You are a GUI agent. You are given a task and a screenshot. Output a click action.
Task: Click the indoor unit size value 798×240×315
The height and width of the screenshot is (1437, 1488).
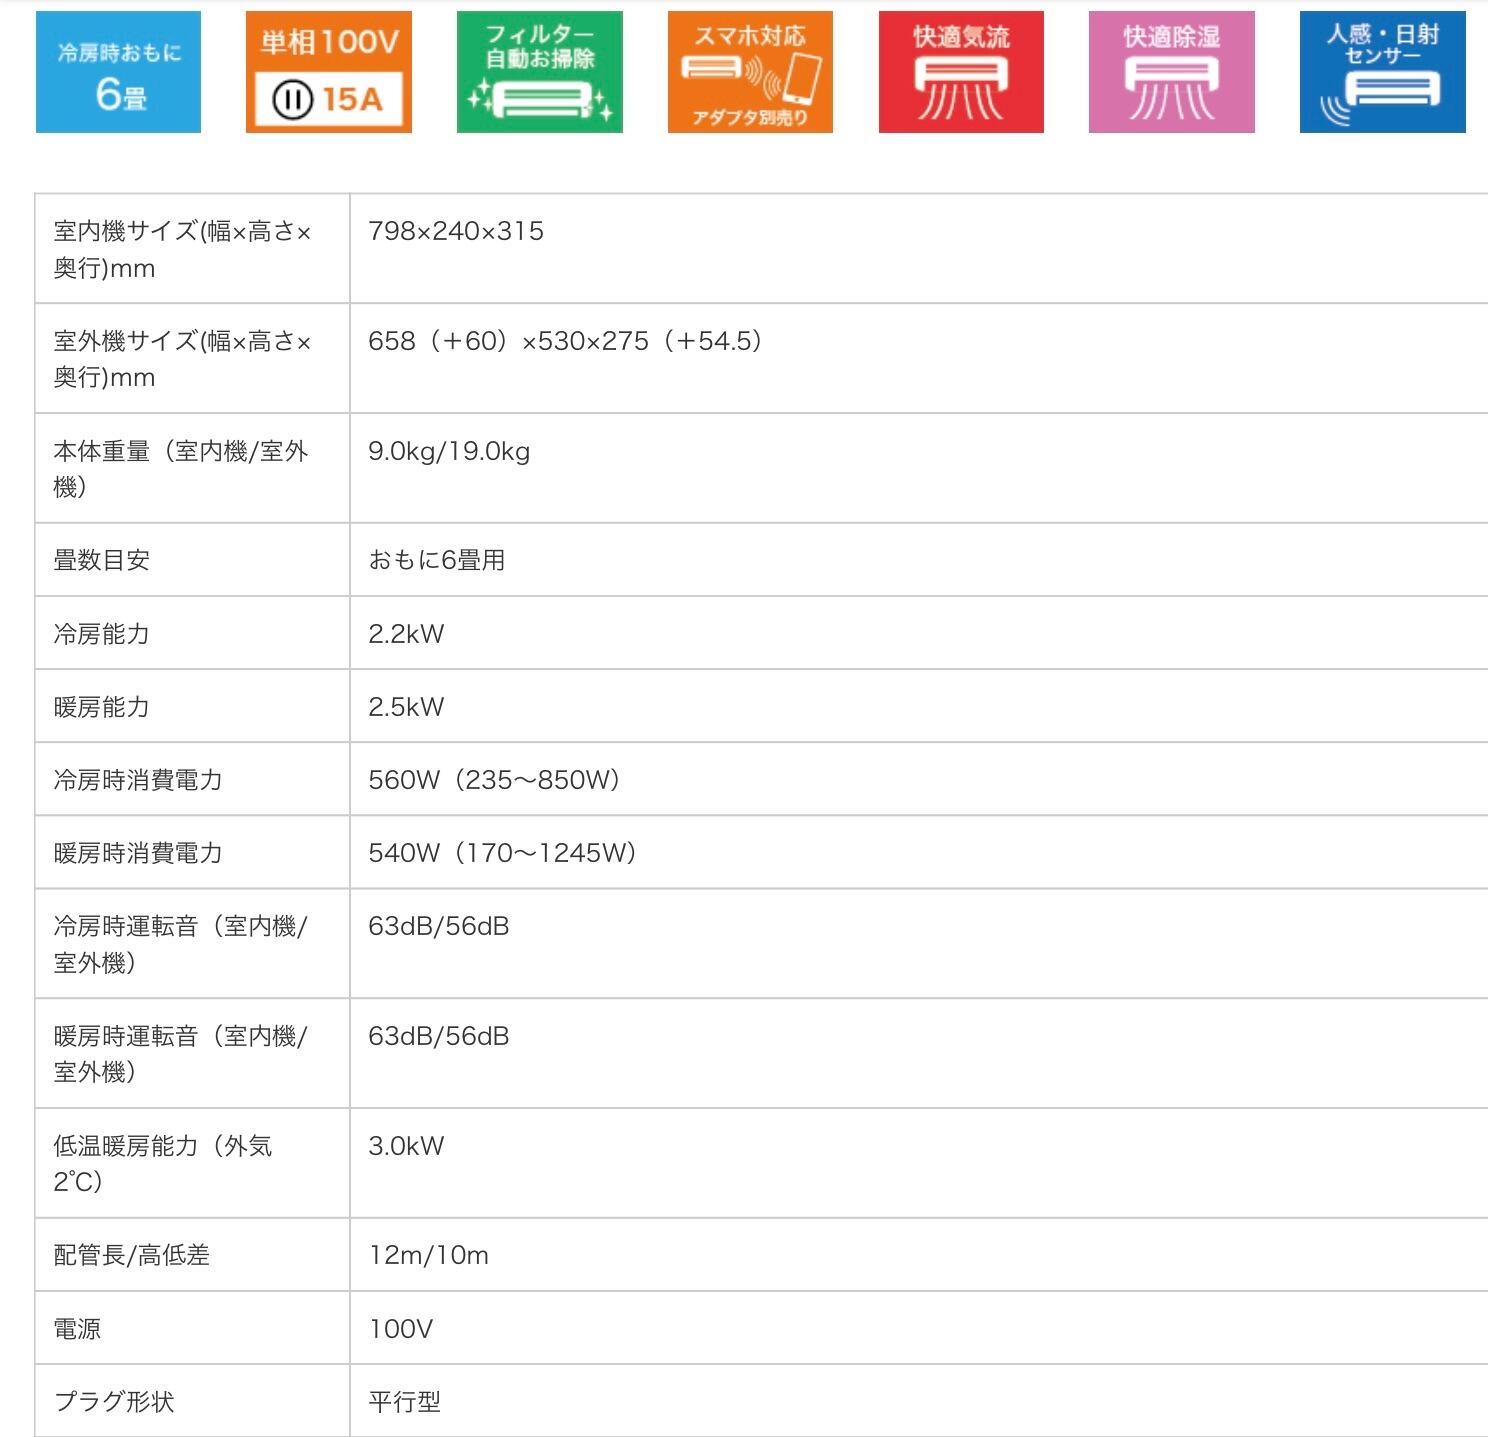(x=456, y=231)
